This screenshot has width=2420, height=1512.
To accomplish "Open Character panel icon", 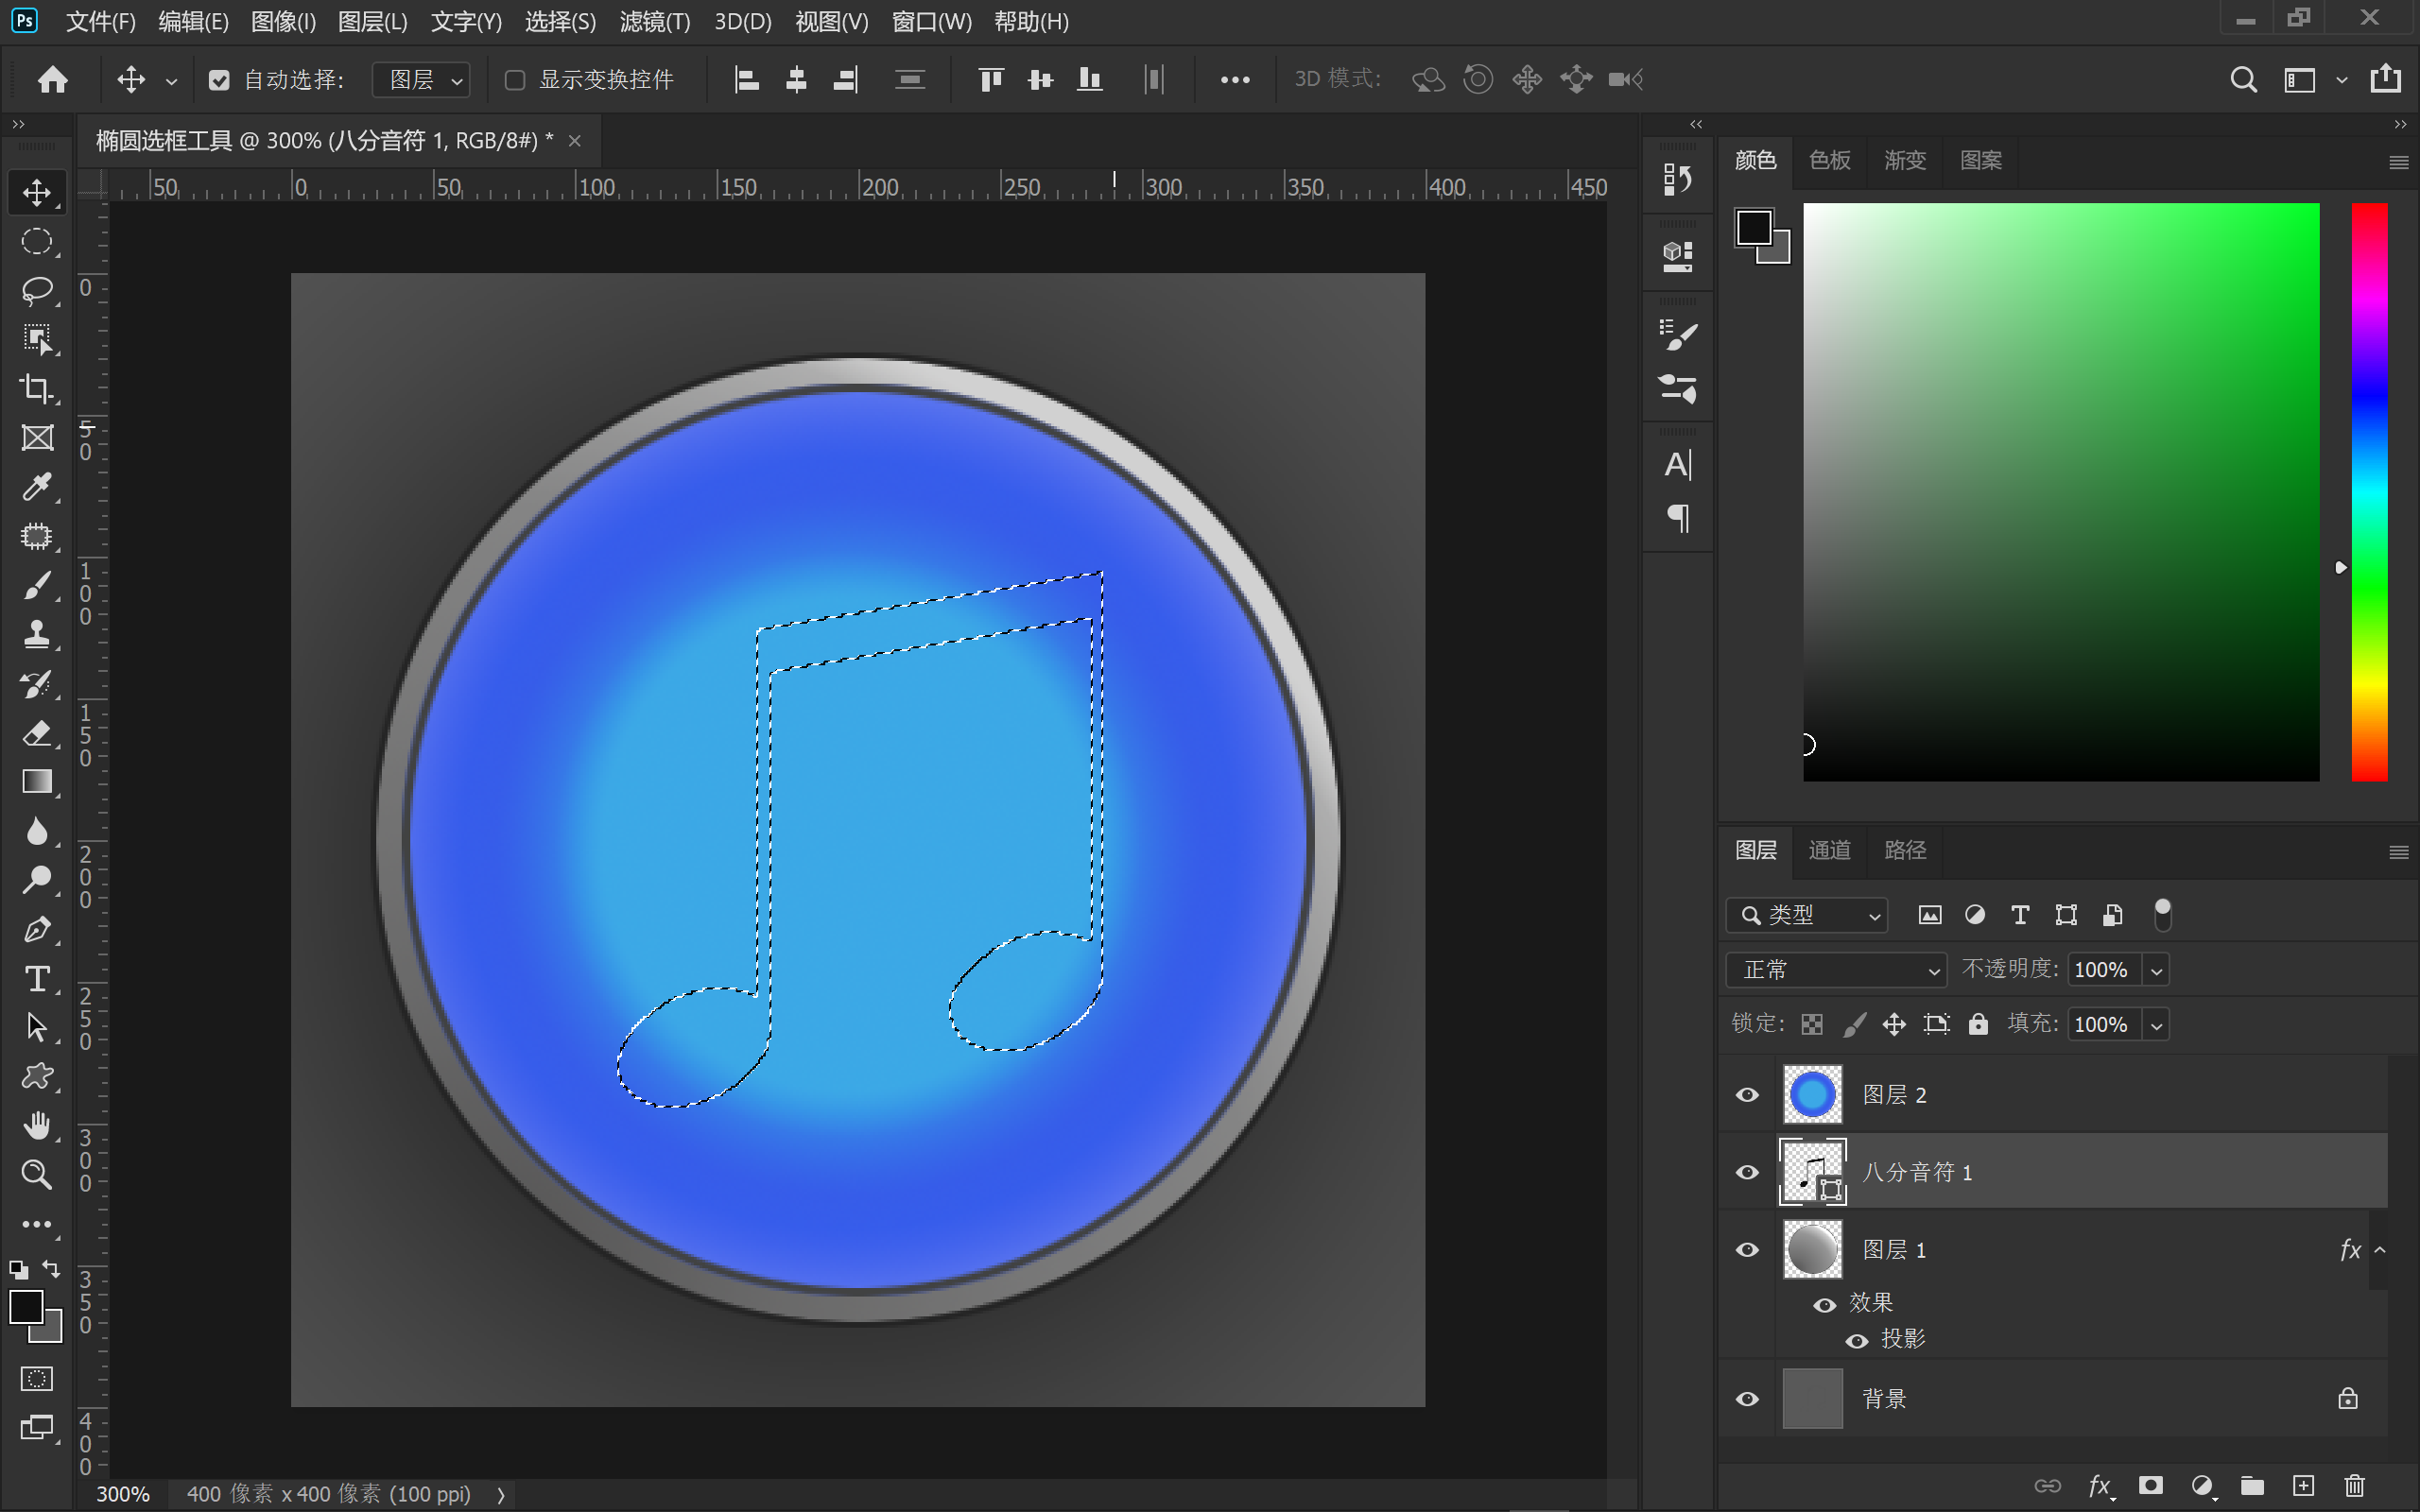I will point(1678,465).
